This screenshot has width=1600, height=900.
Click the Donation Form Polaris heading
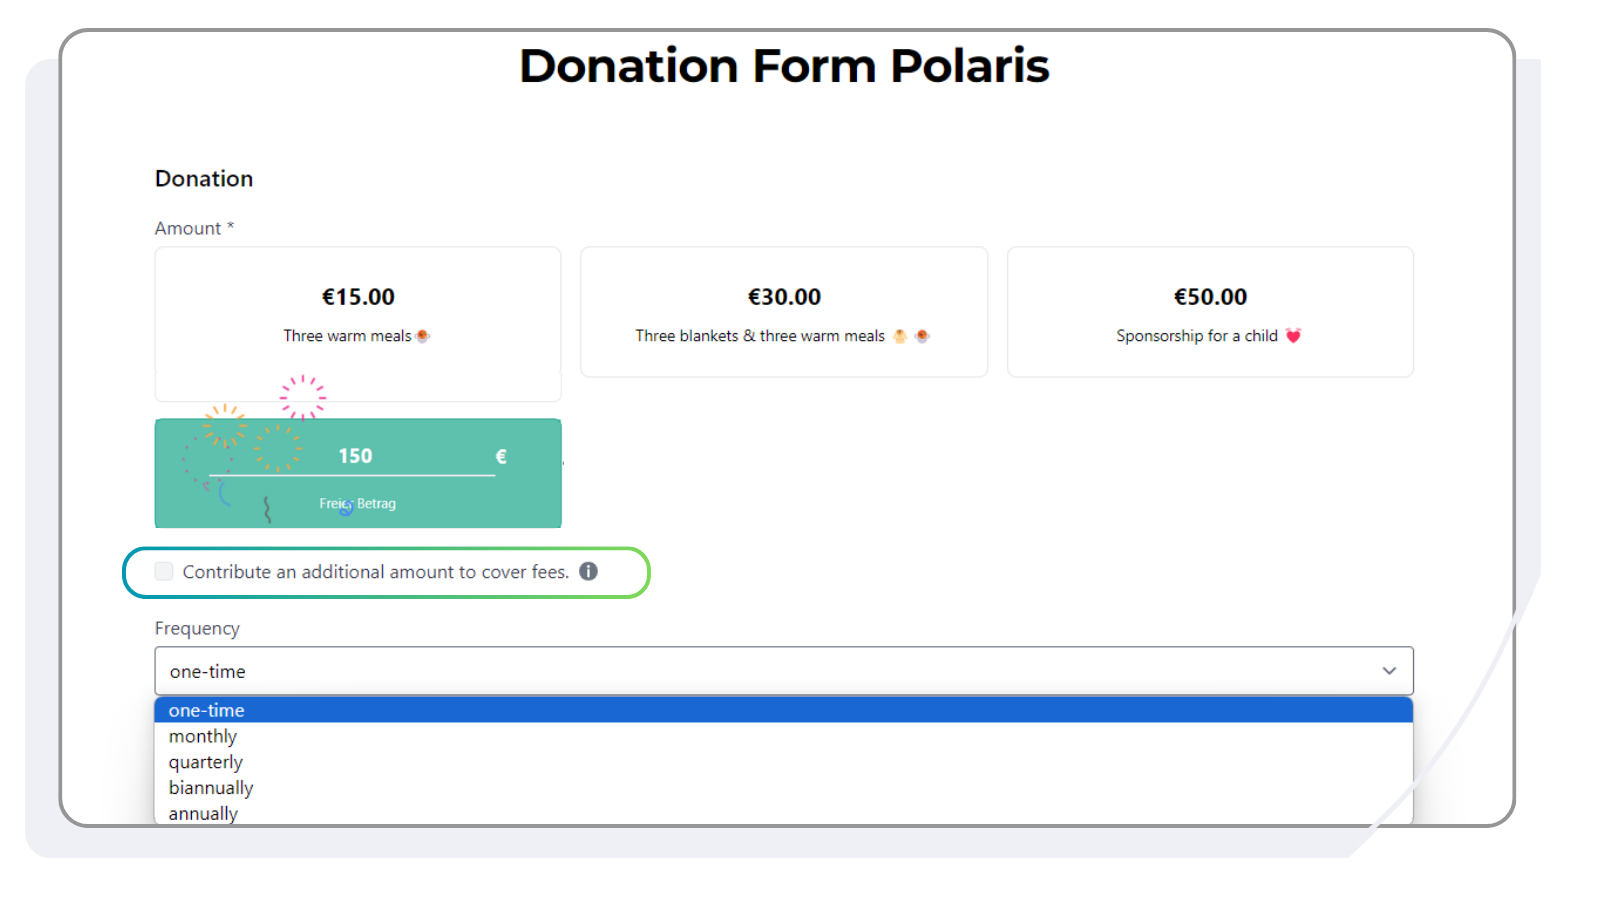click(x=784, y=65)
